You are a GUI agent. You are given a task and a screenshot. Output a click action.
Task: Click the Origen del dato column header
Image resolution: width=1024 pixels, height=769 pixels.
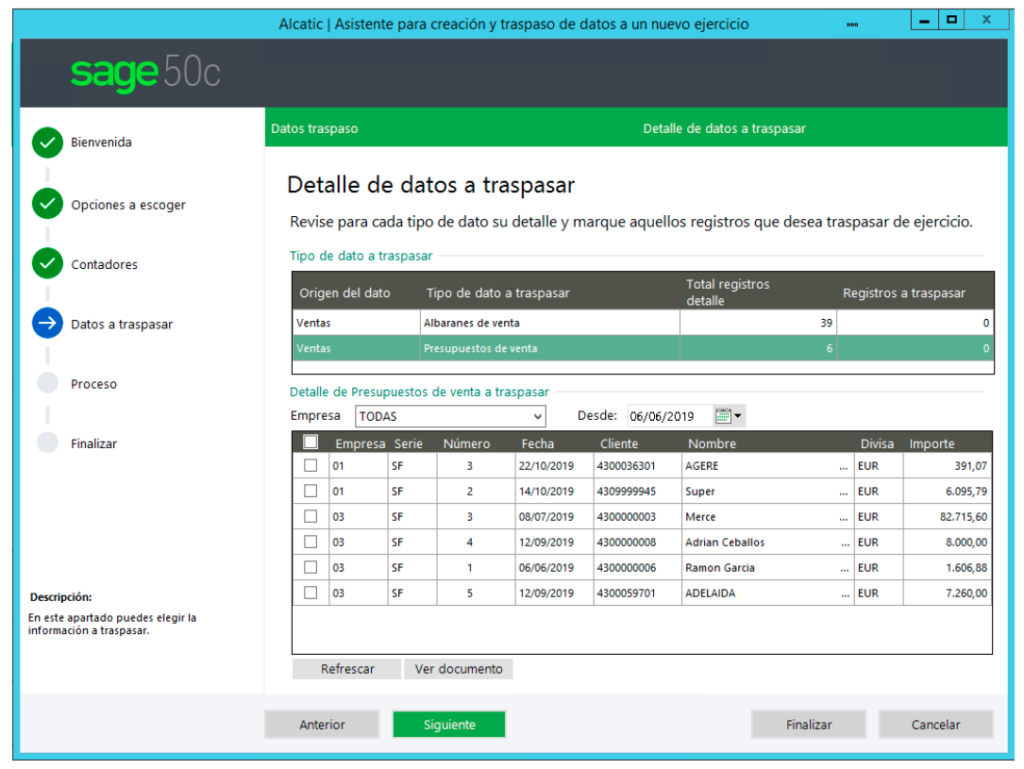[x=345, y=293]
